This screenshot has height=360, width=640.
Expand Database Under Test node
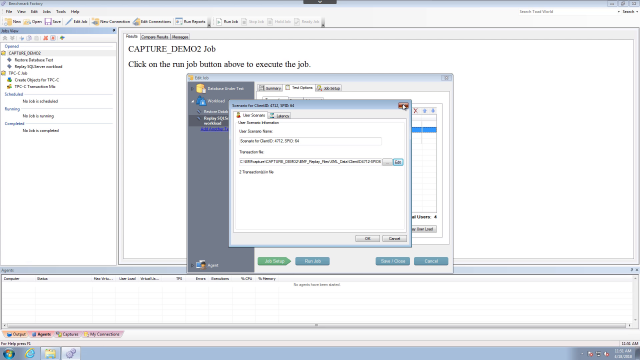pyautogui.click(x=193, y=89)
